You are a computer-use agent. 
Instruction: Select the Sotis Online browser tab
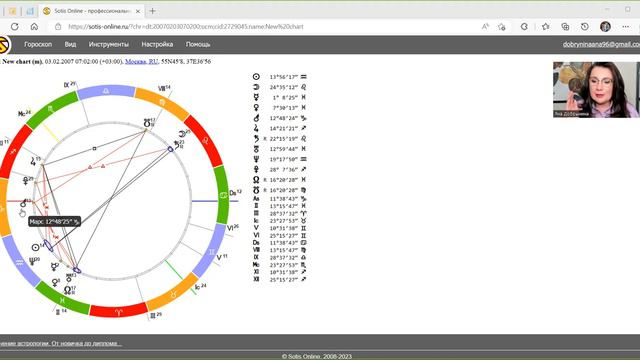92,11
